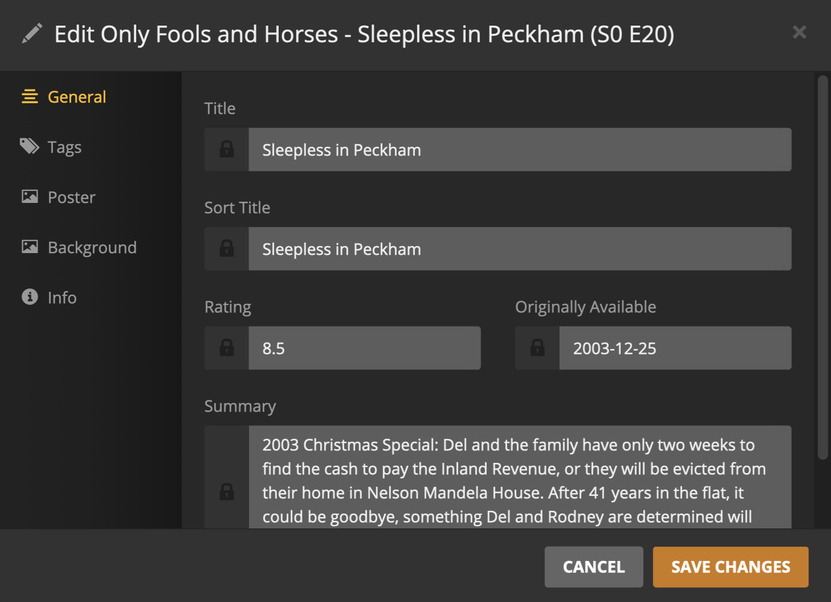Click the Cancel button

[x=593, y=567]
